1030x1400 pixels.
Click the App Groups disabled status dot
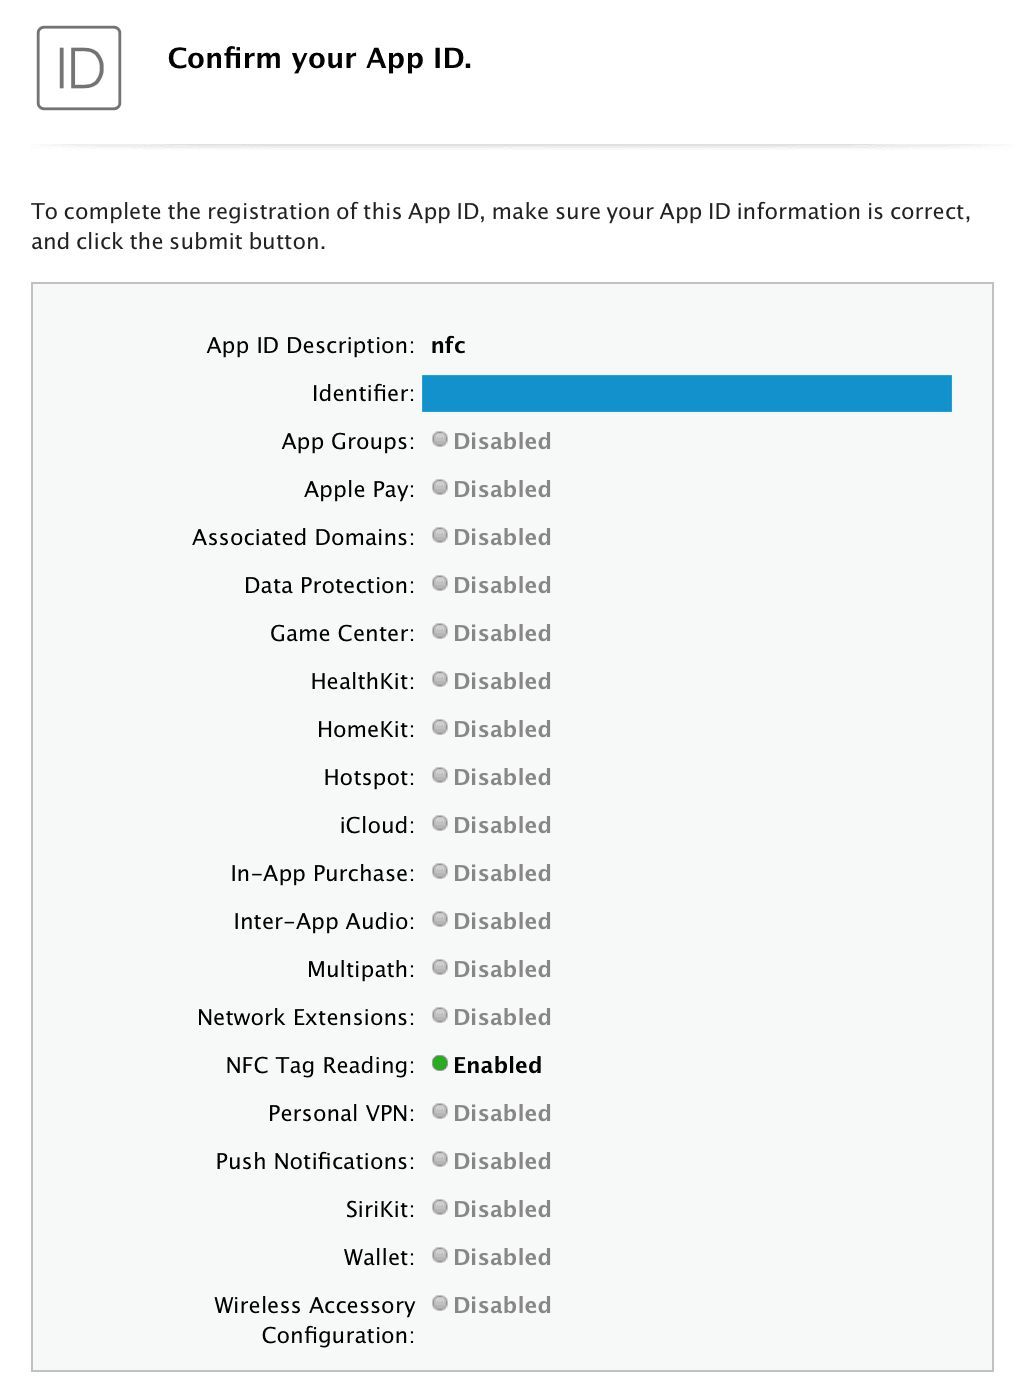440,439
